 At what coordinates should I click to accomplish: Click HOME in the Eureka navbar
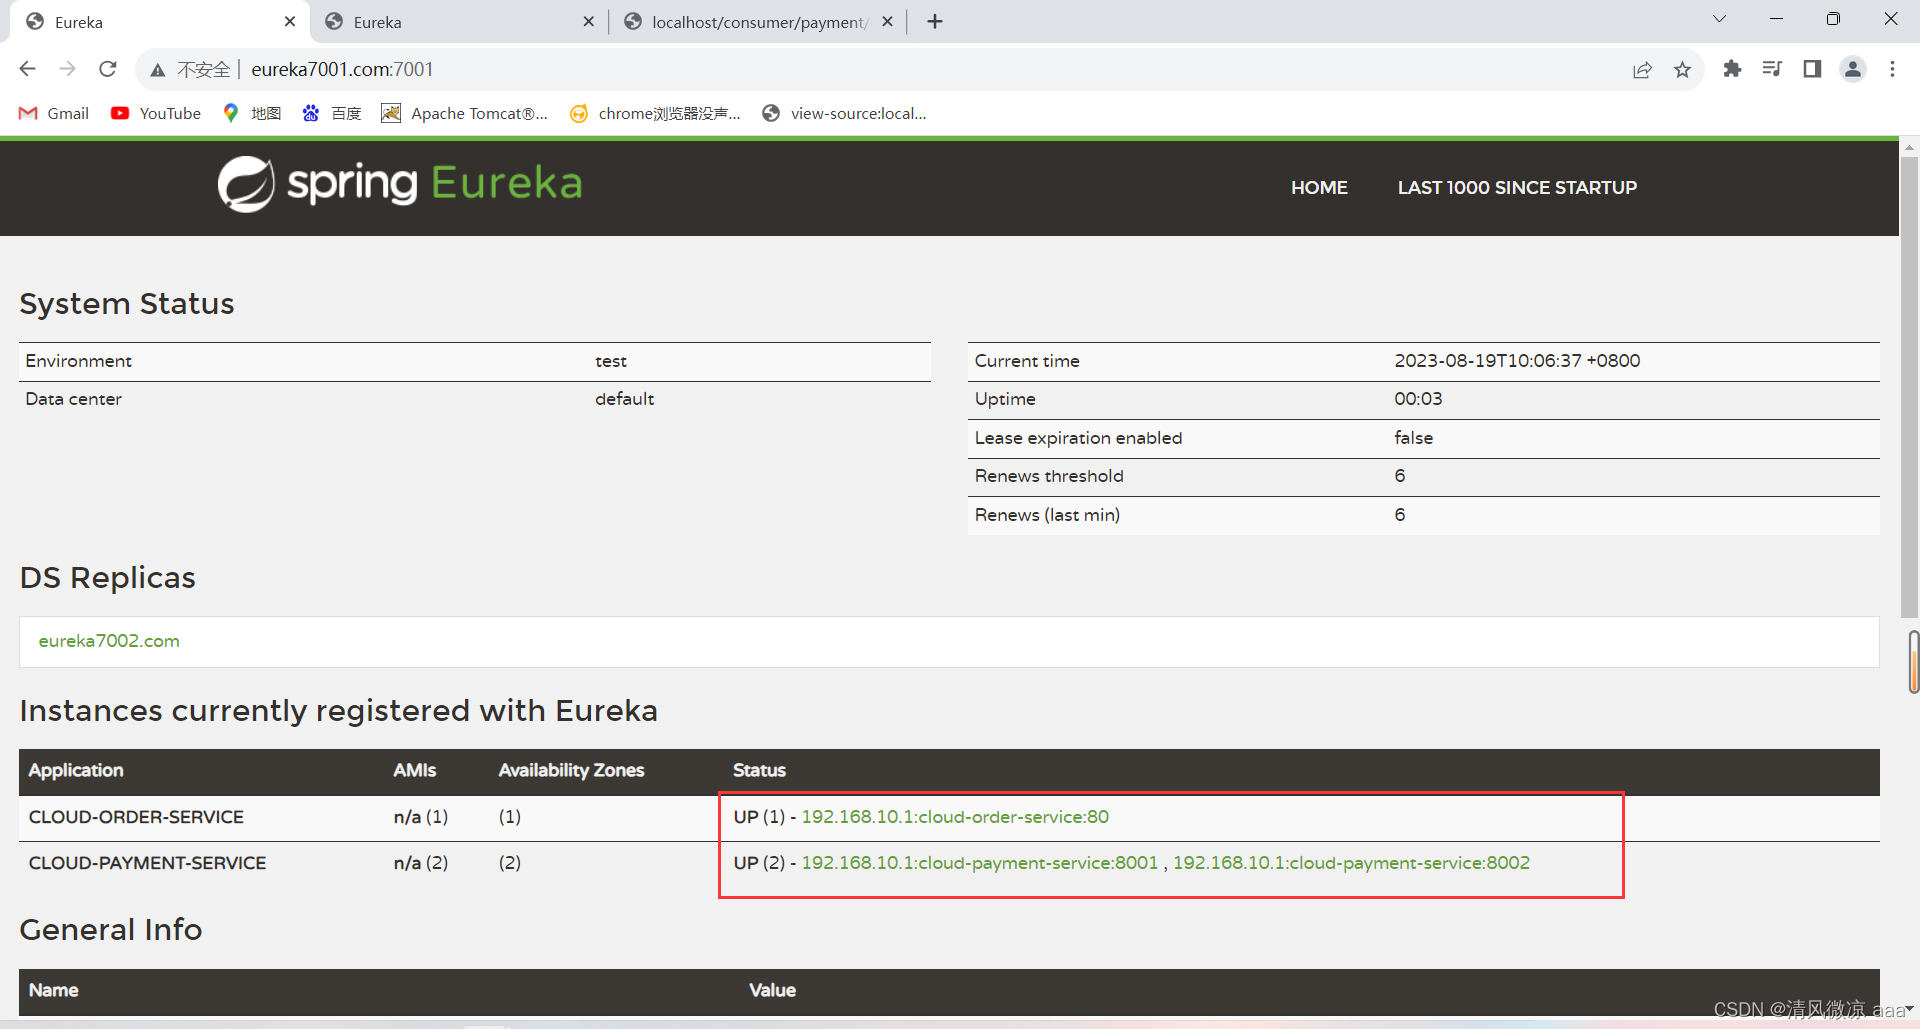tap(1319, 187)
